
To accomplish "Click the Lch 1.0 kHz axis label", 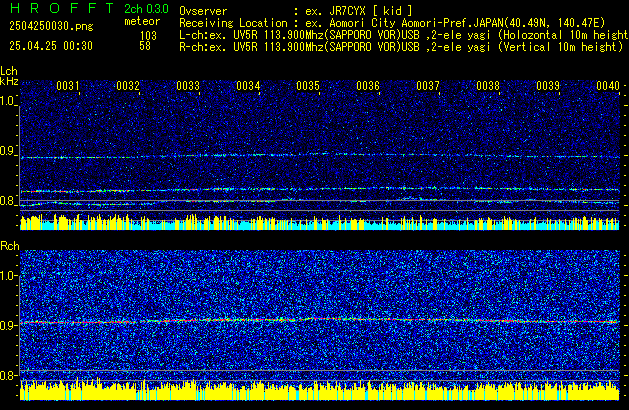I will pos(7,101).
